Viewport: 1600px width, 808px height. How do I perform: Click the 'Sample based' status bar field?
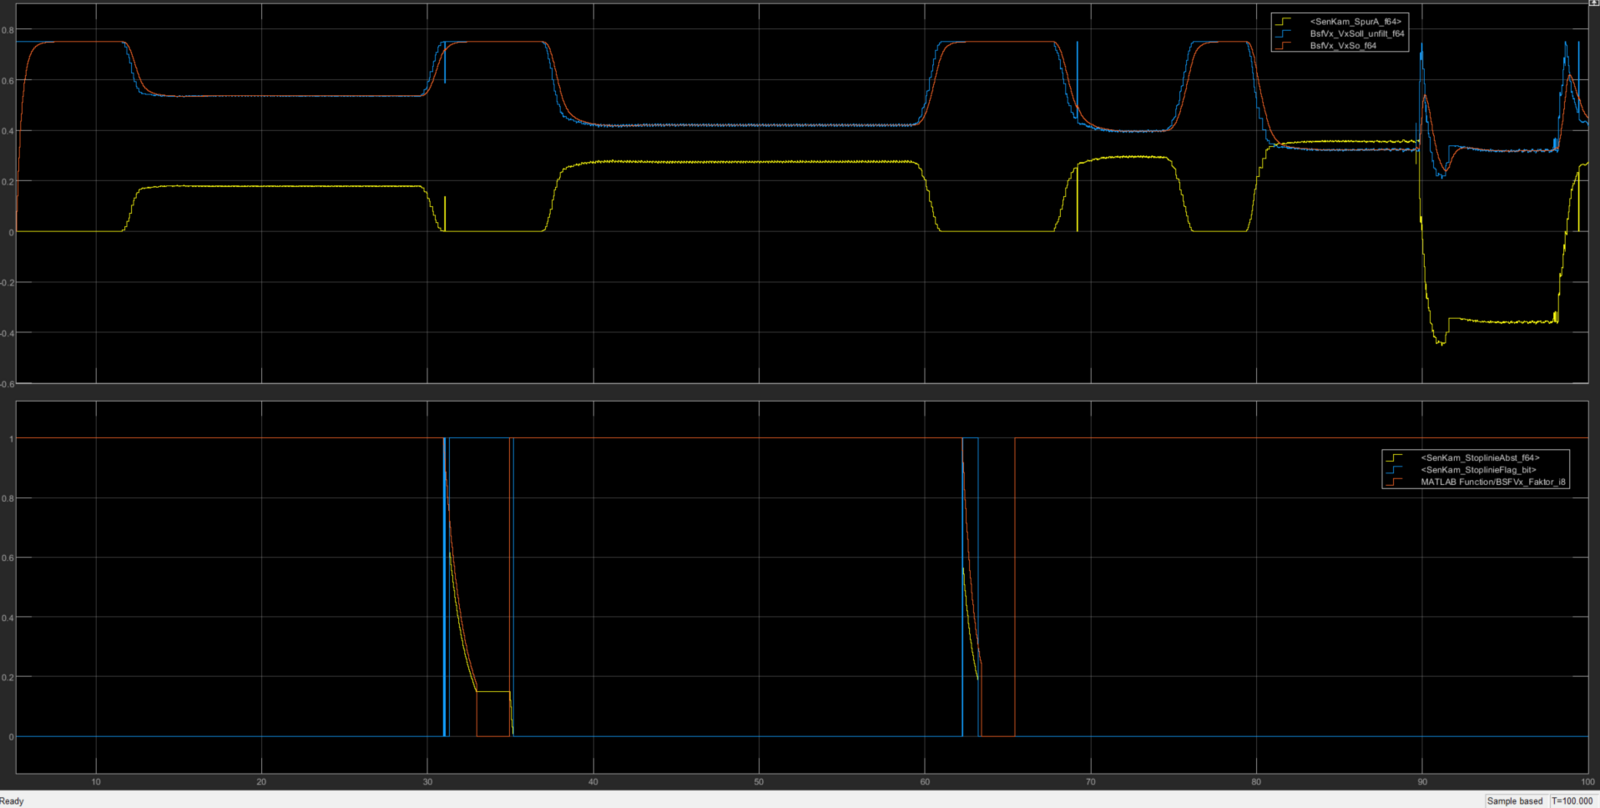(x=1514, y=801)
